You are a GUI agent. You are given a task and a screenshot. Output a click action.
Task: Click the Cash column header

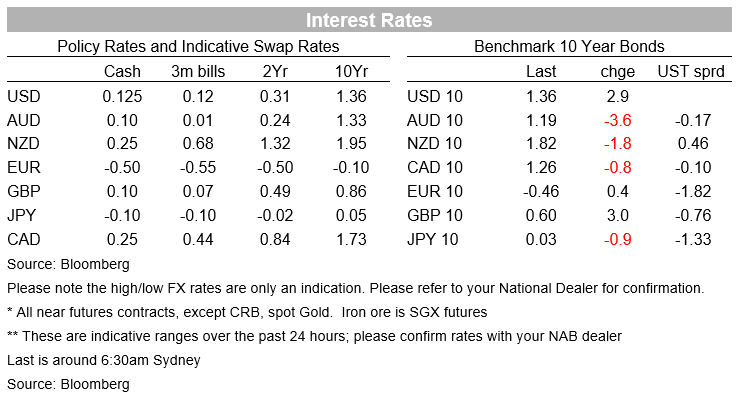coord(122,71)
